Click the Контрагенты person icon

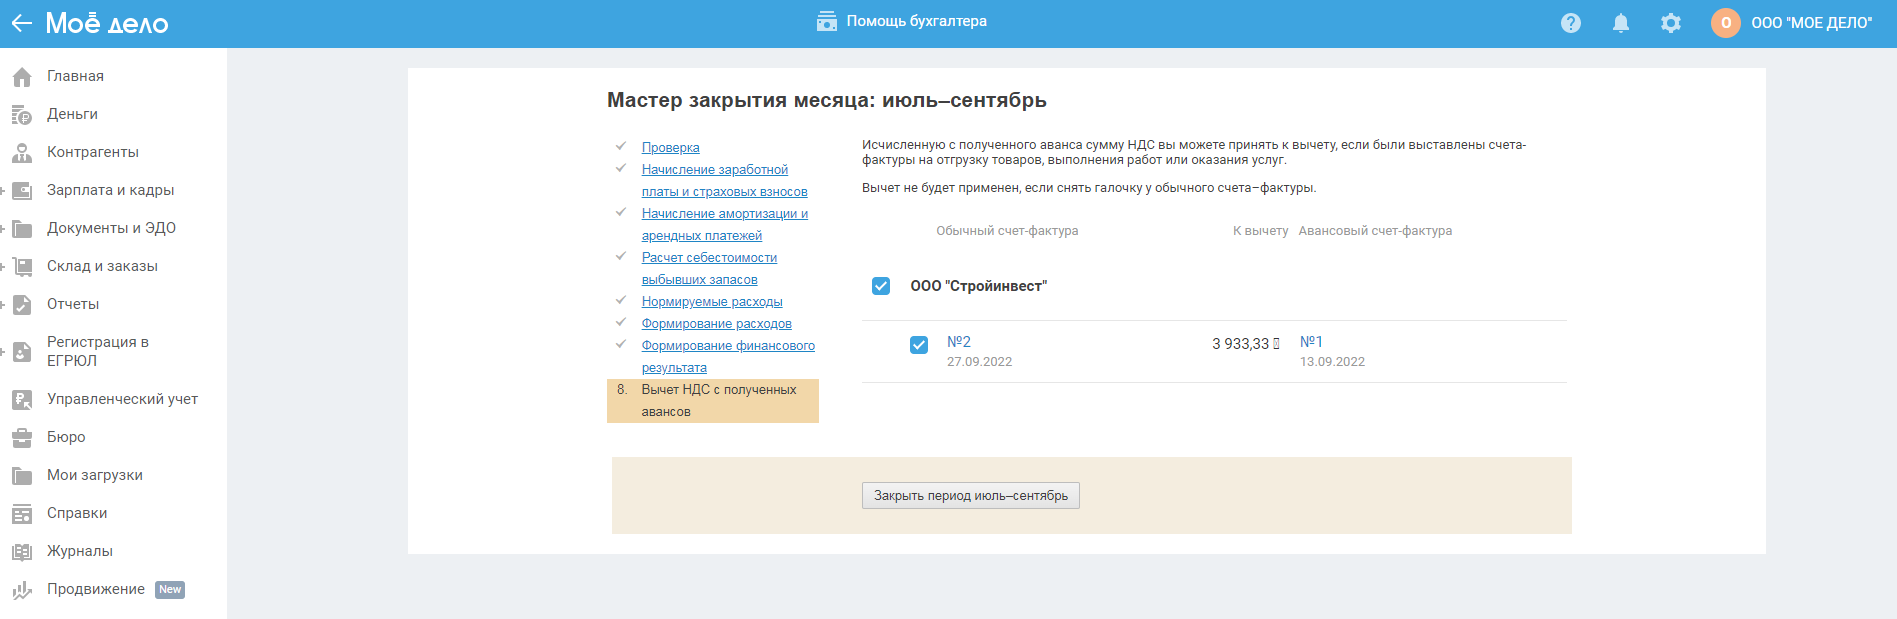click(x=22, y=152)
